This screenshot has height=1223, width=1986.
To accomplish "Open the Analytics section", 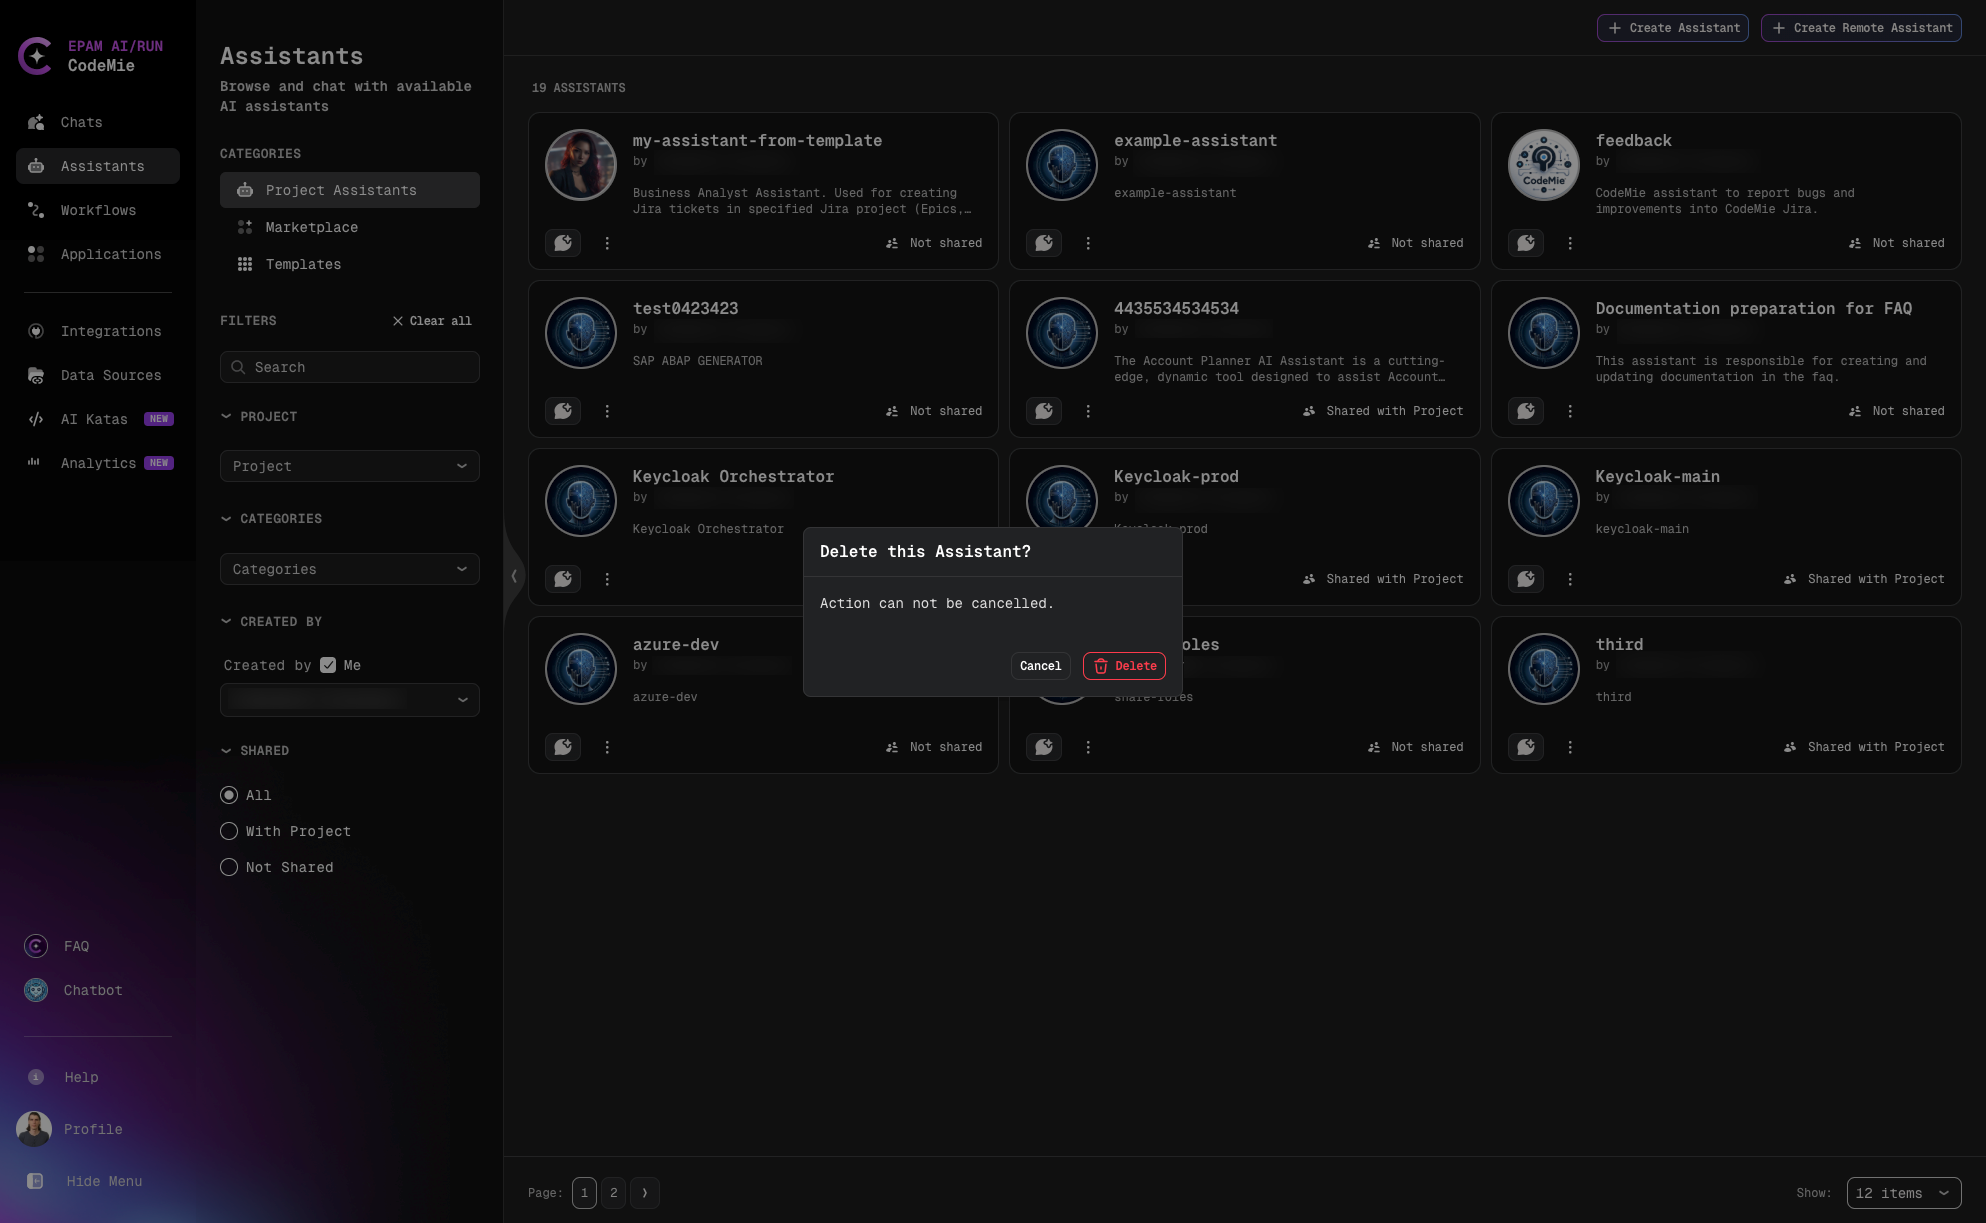I will [98, 463].
